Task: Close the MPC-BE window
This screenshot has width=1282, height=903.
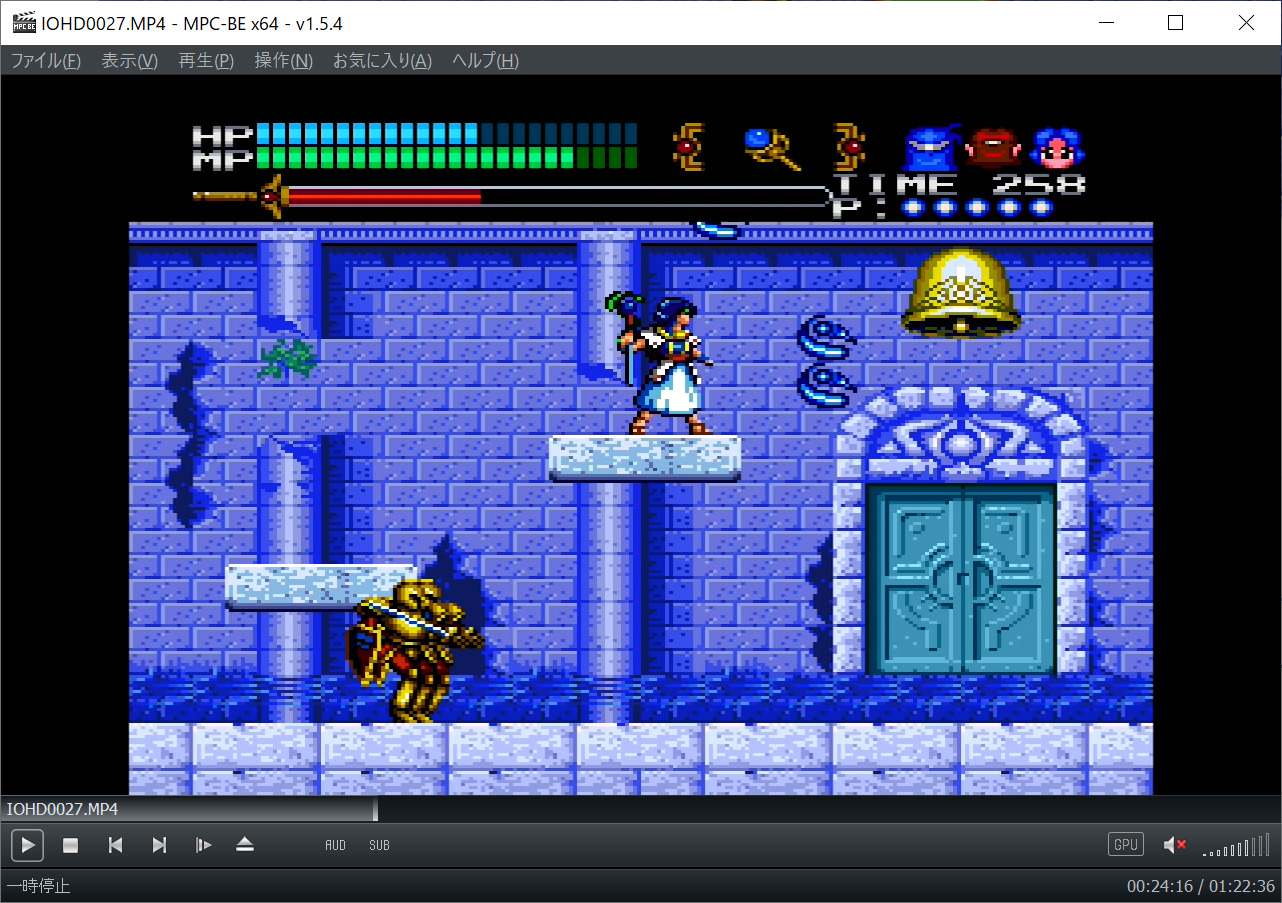Action: [x=1246, y=23]
